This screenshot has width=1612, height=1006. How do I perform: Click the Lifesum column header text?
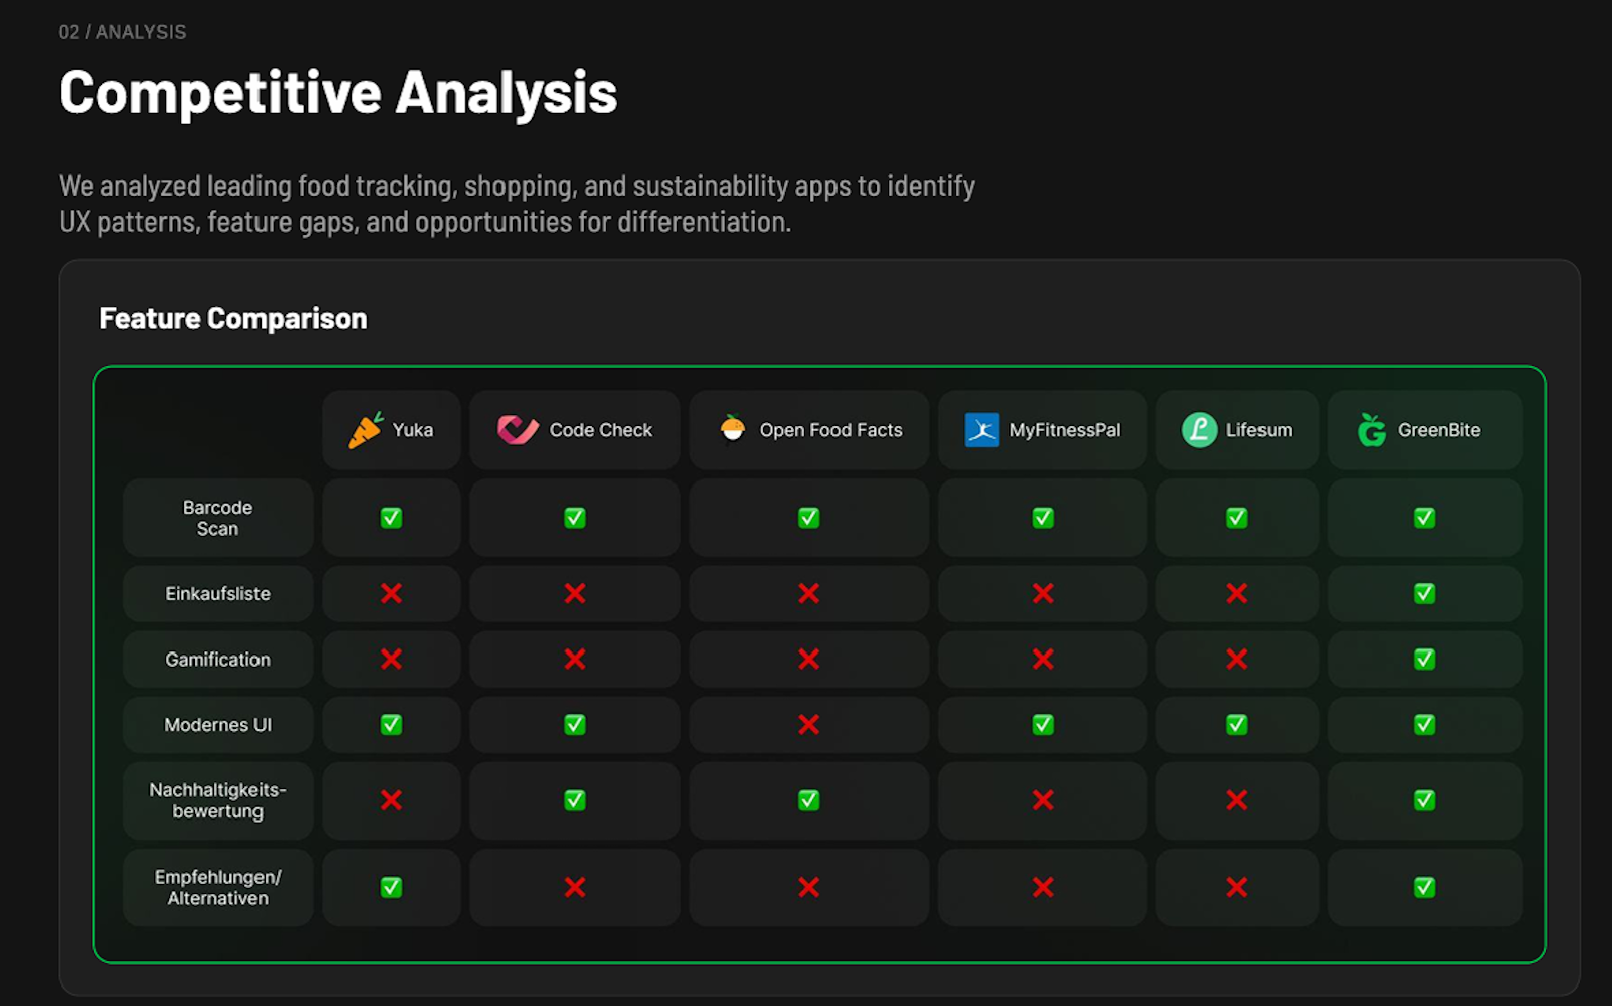click(1259, 430)
